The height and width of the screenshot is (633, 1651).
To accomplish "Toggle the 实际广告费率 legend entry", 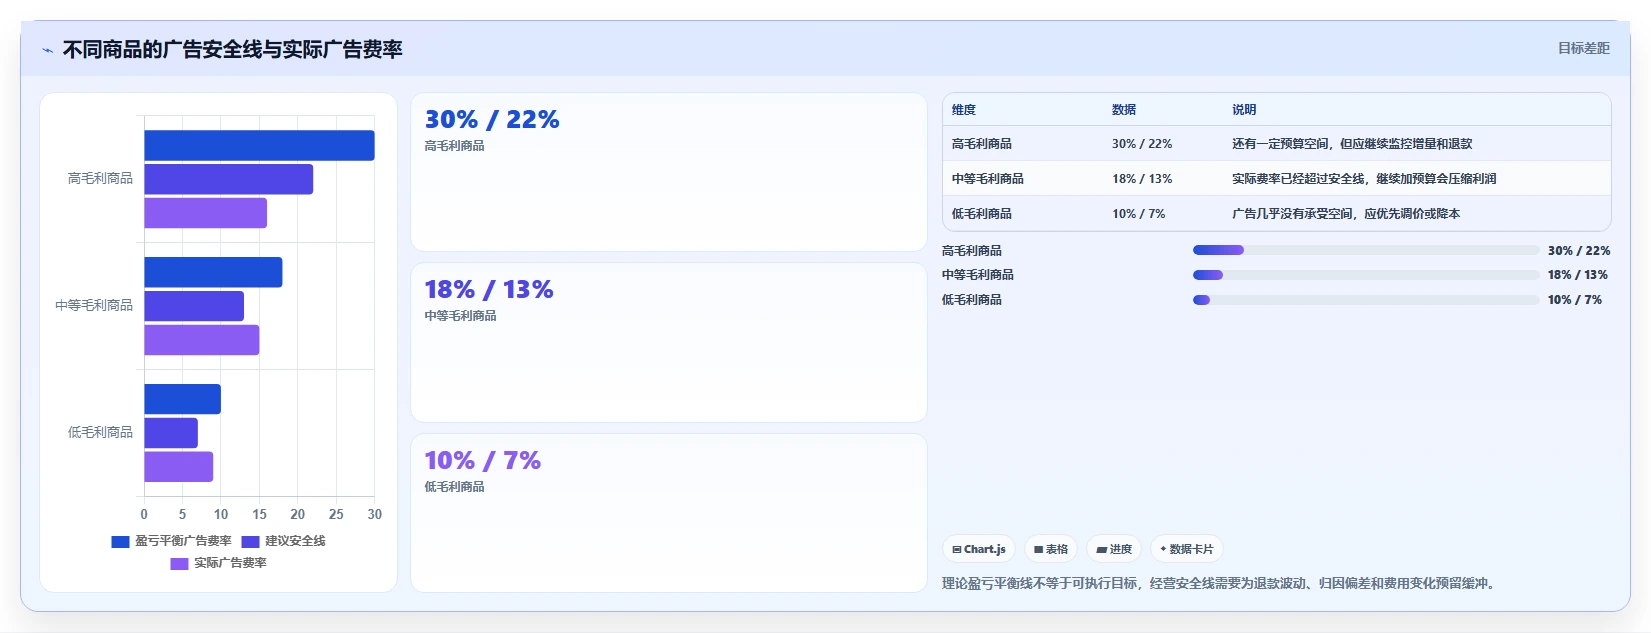I will (x=219, y=563).
